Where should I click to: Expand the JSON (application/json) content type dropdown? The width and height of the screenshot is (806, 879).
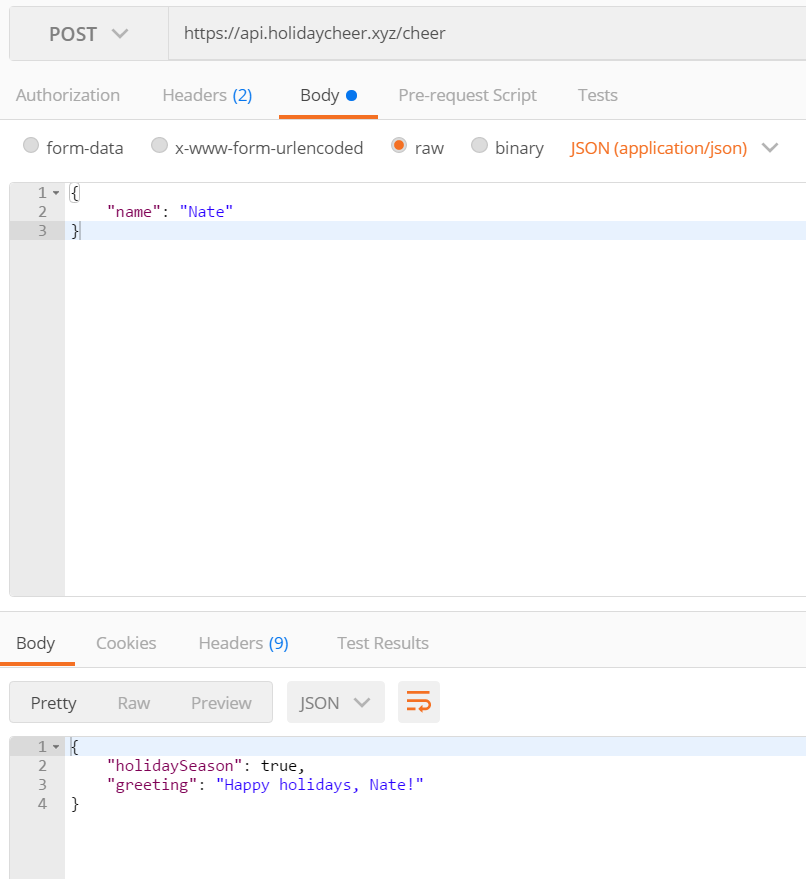click(673, 148)
